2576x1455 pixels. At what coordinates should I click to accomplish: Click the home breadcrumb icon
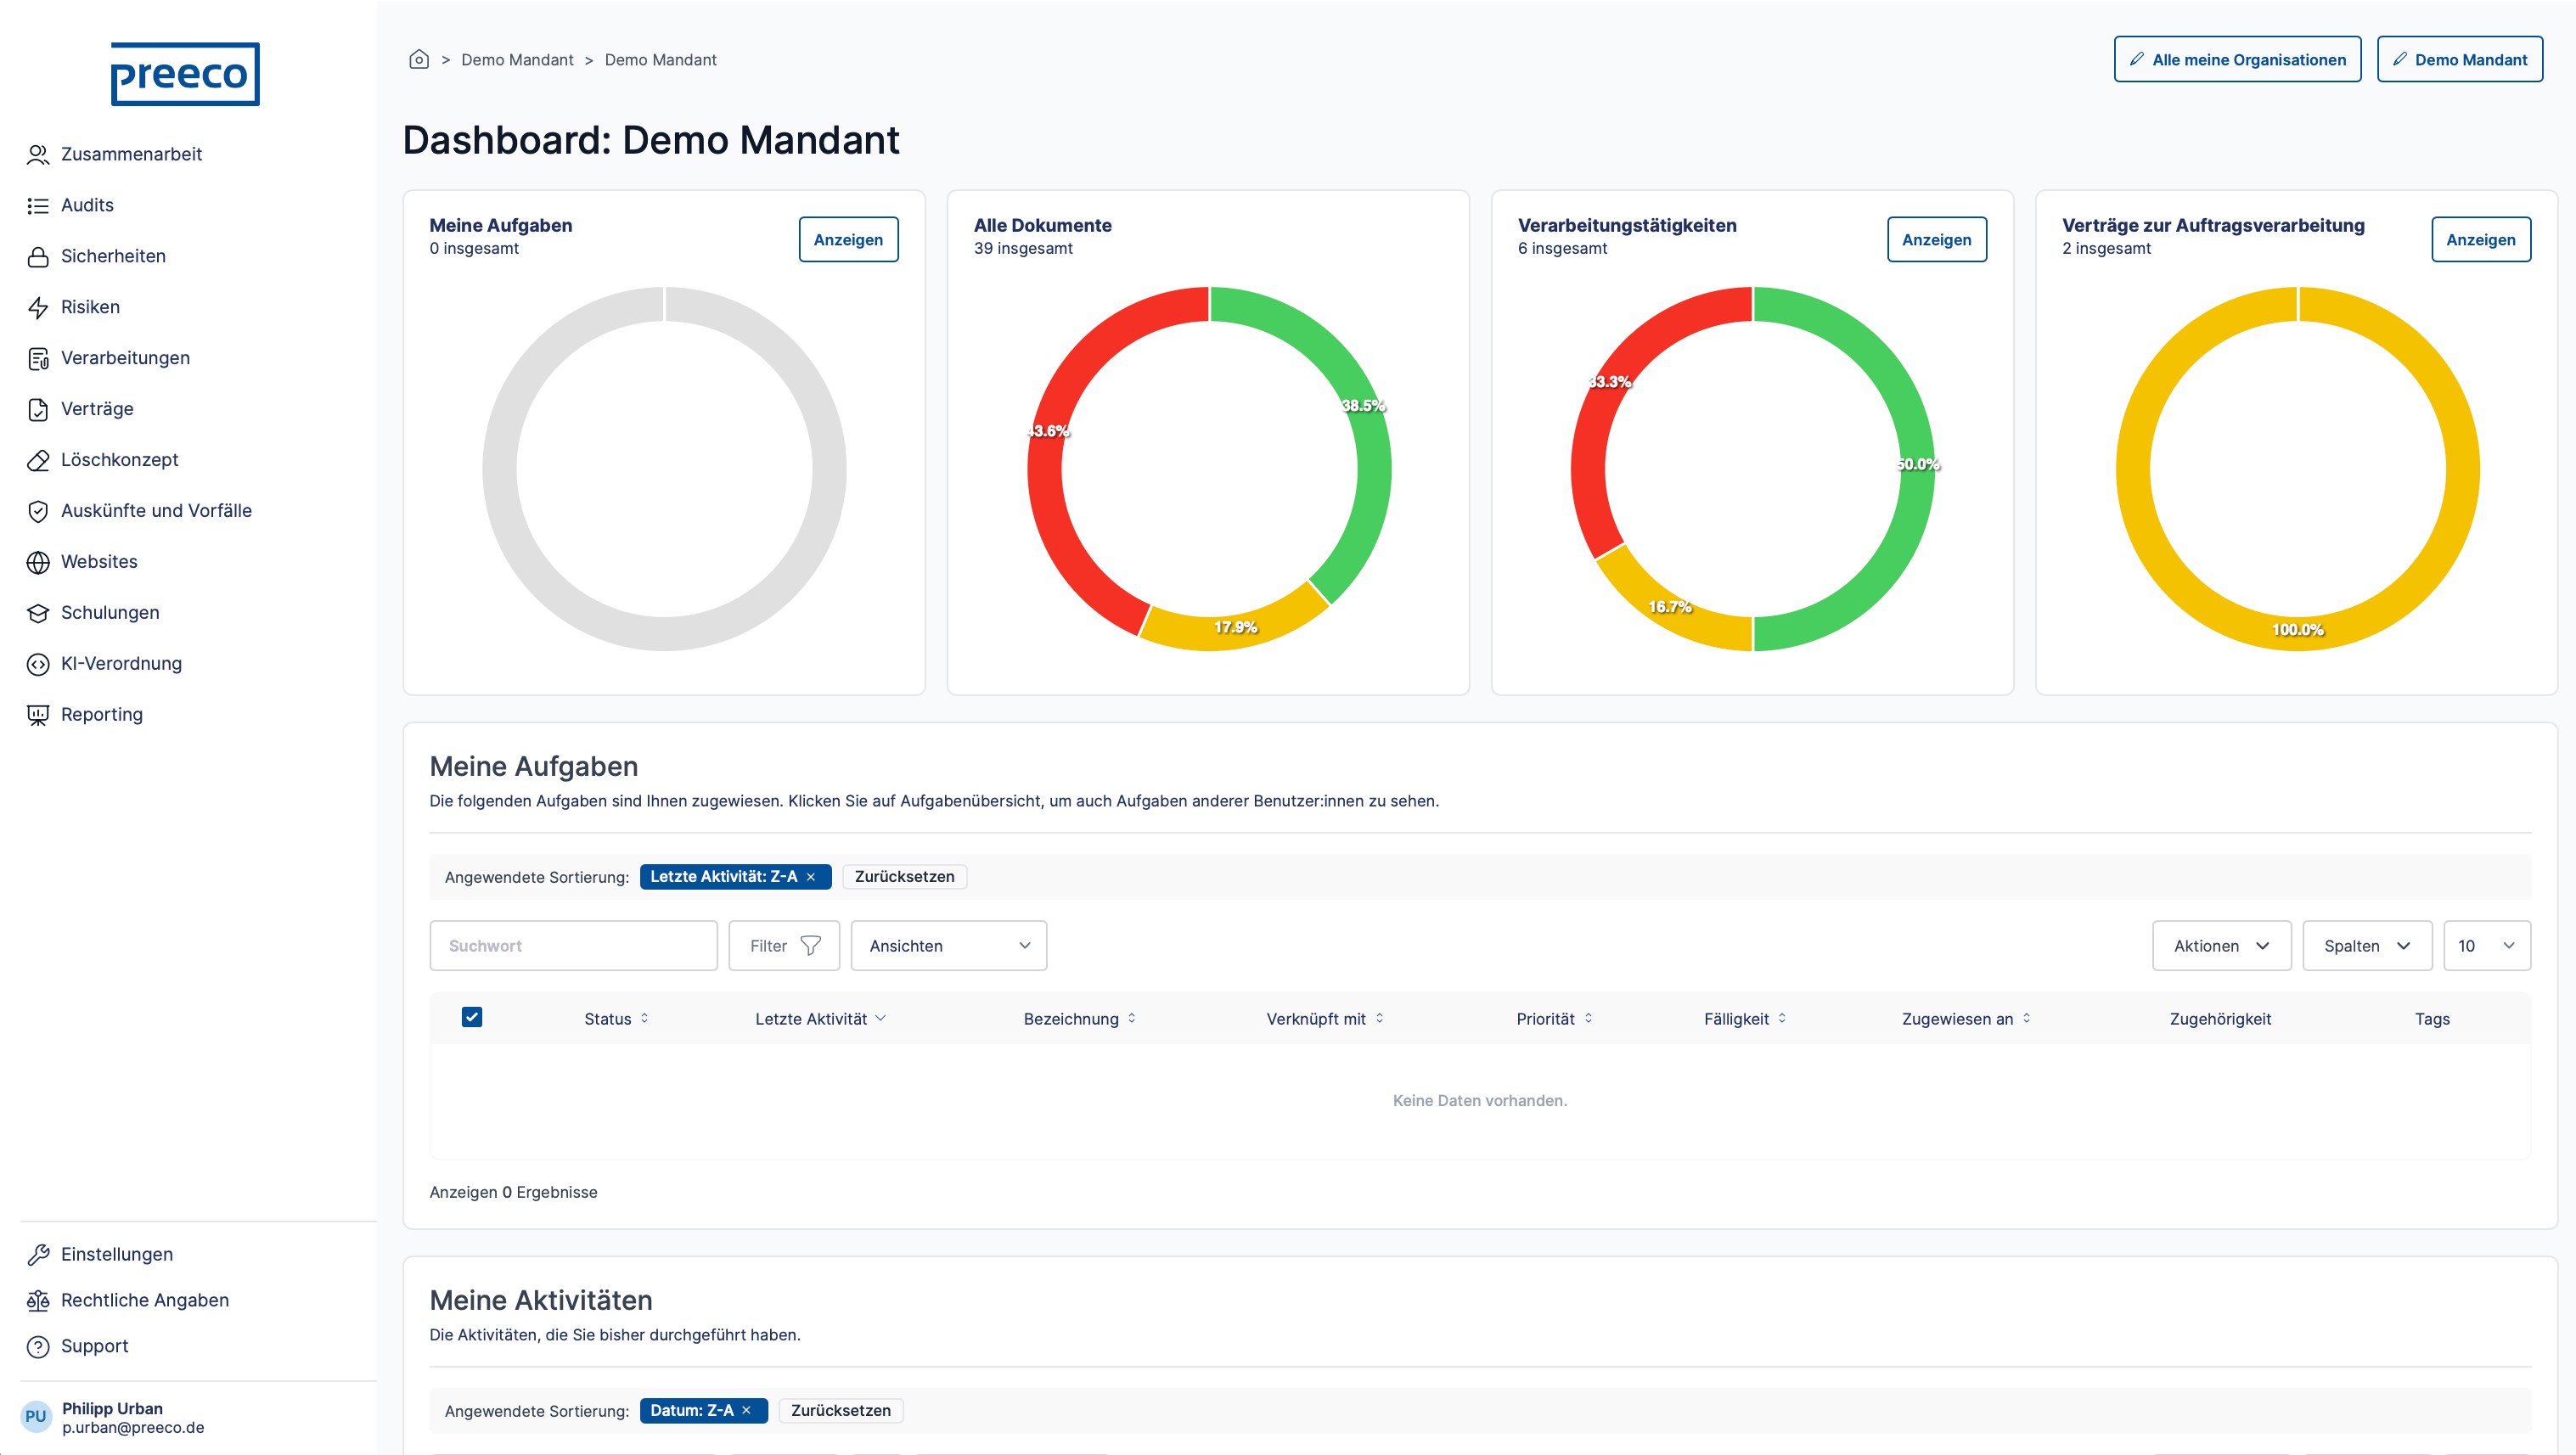click(x=419, y=59)
